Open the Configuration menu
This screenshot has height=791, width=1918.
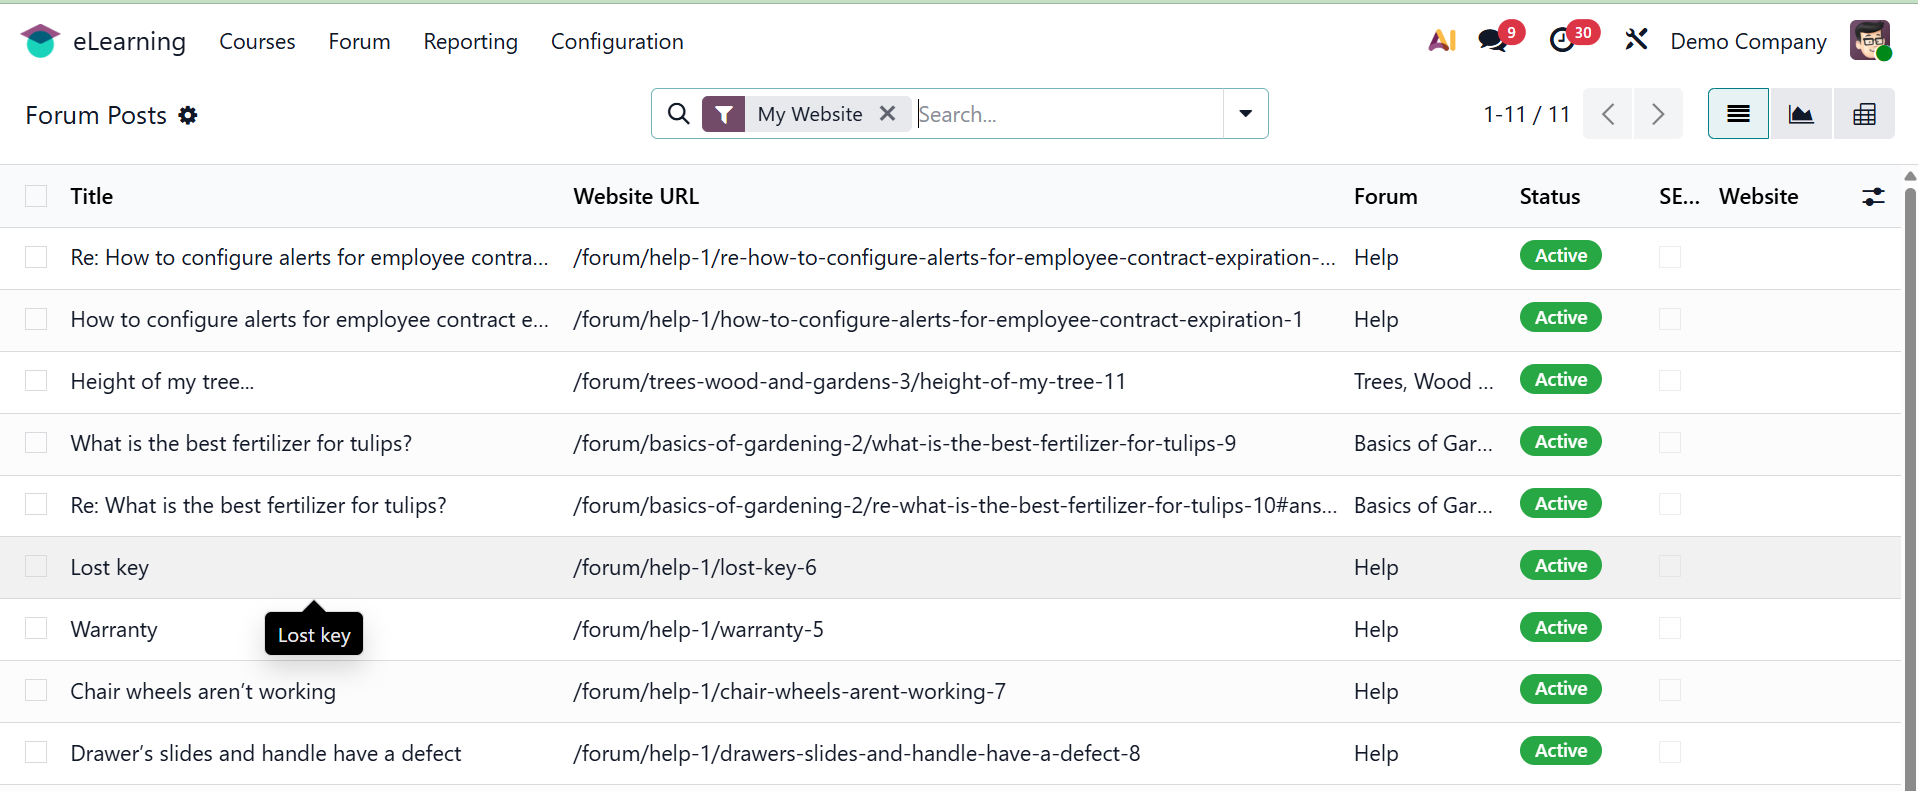pos(617,41)
